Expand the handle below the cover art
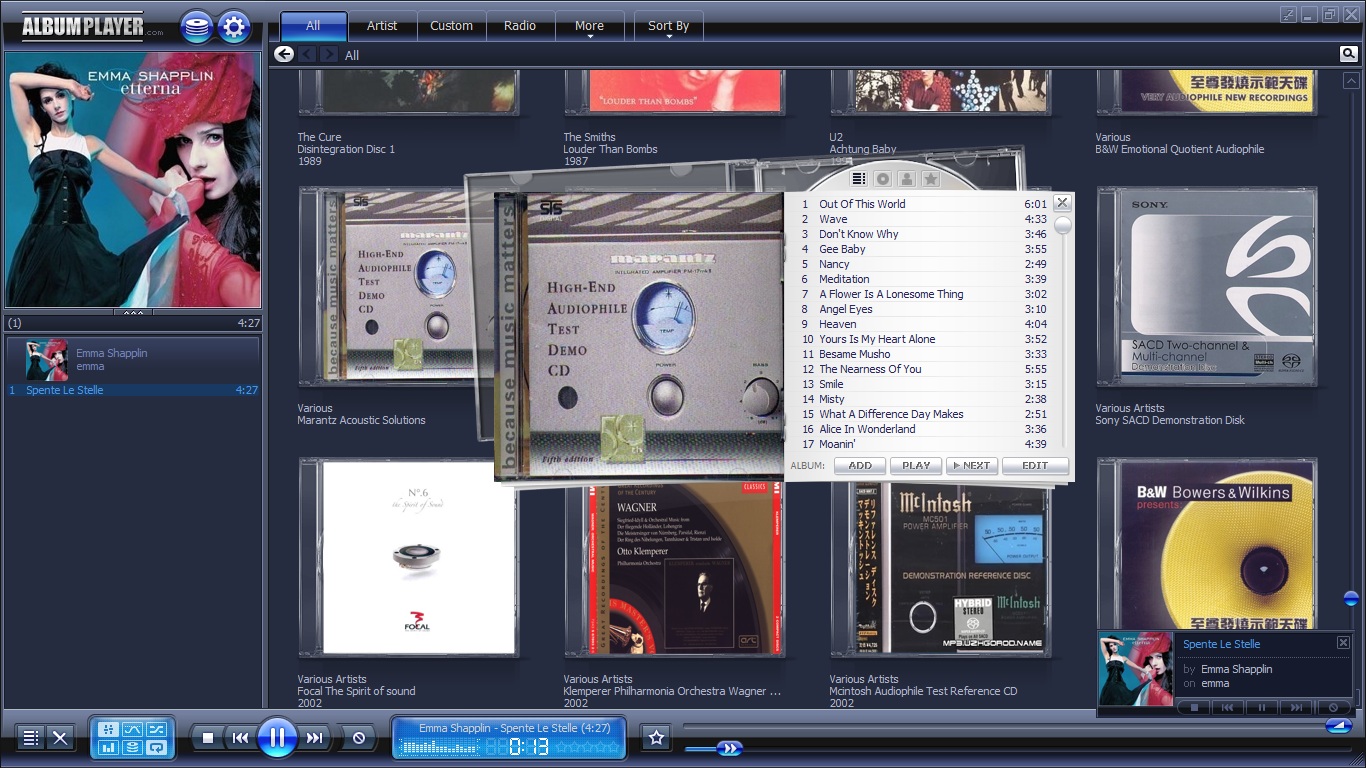1366x768 pixels. (x=133, y=312)
